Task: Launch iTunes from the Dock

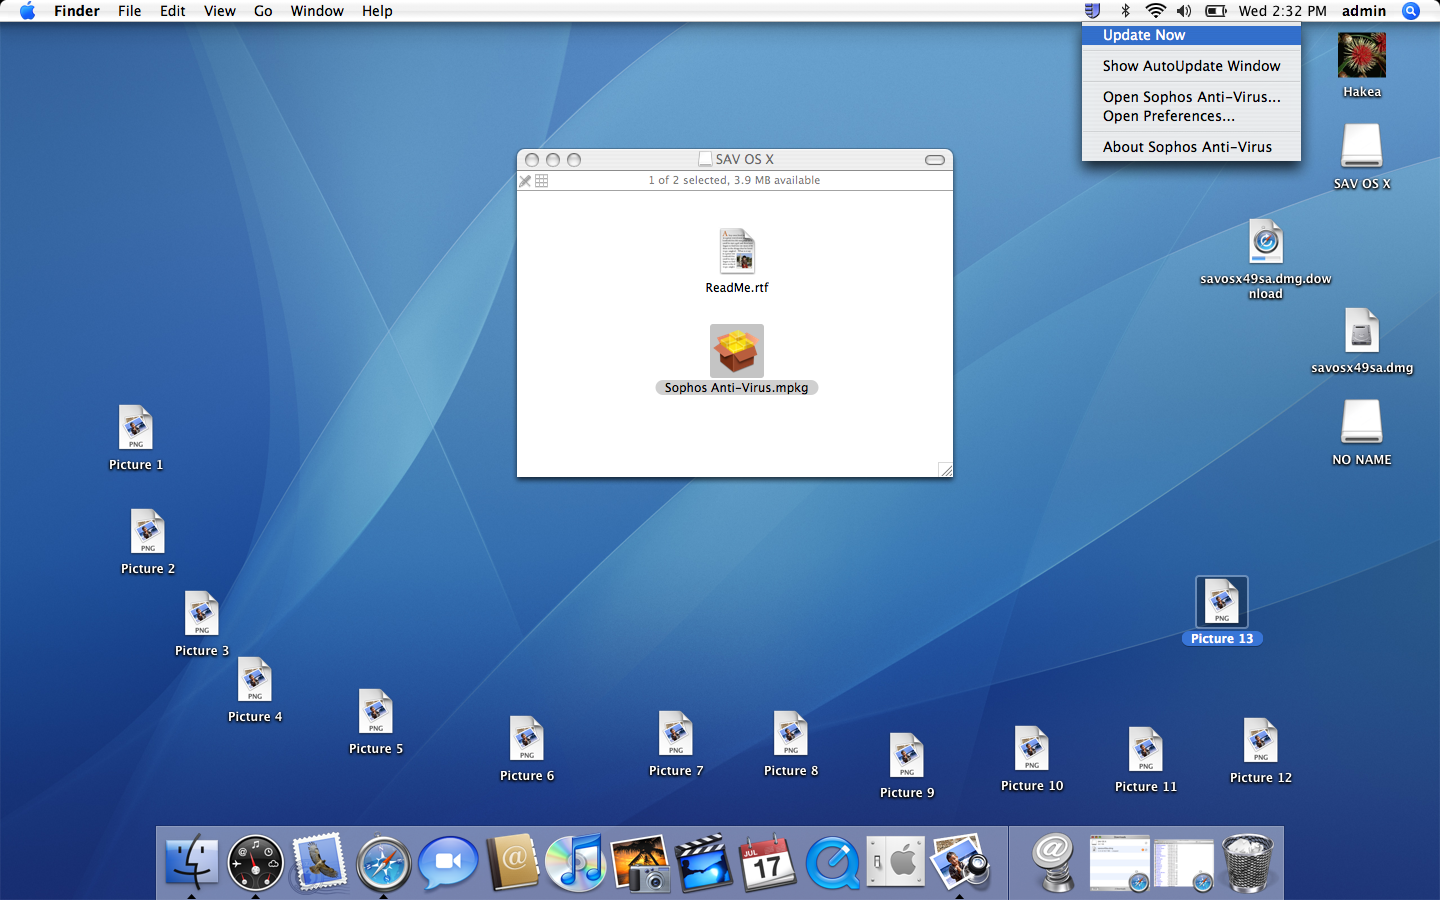Action: point(576,862)
